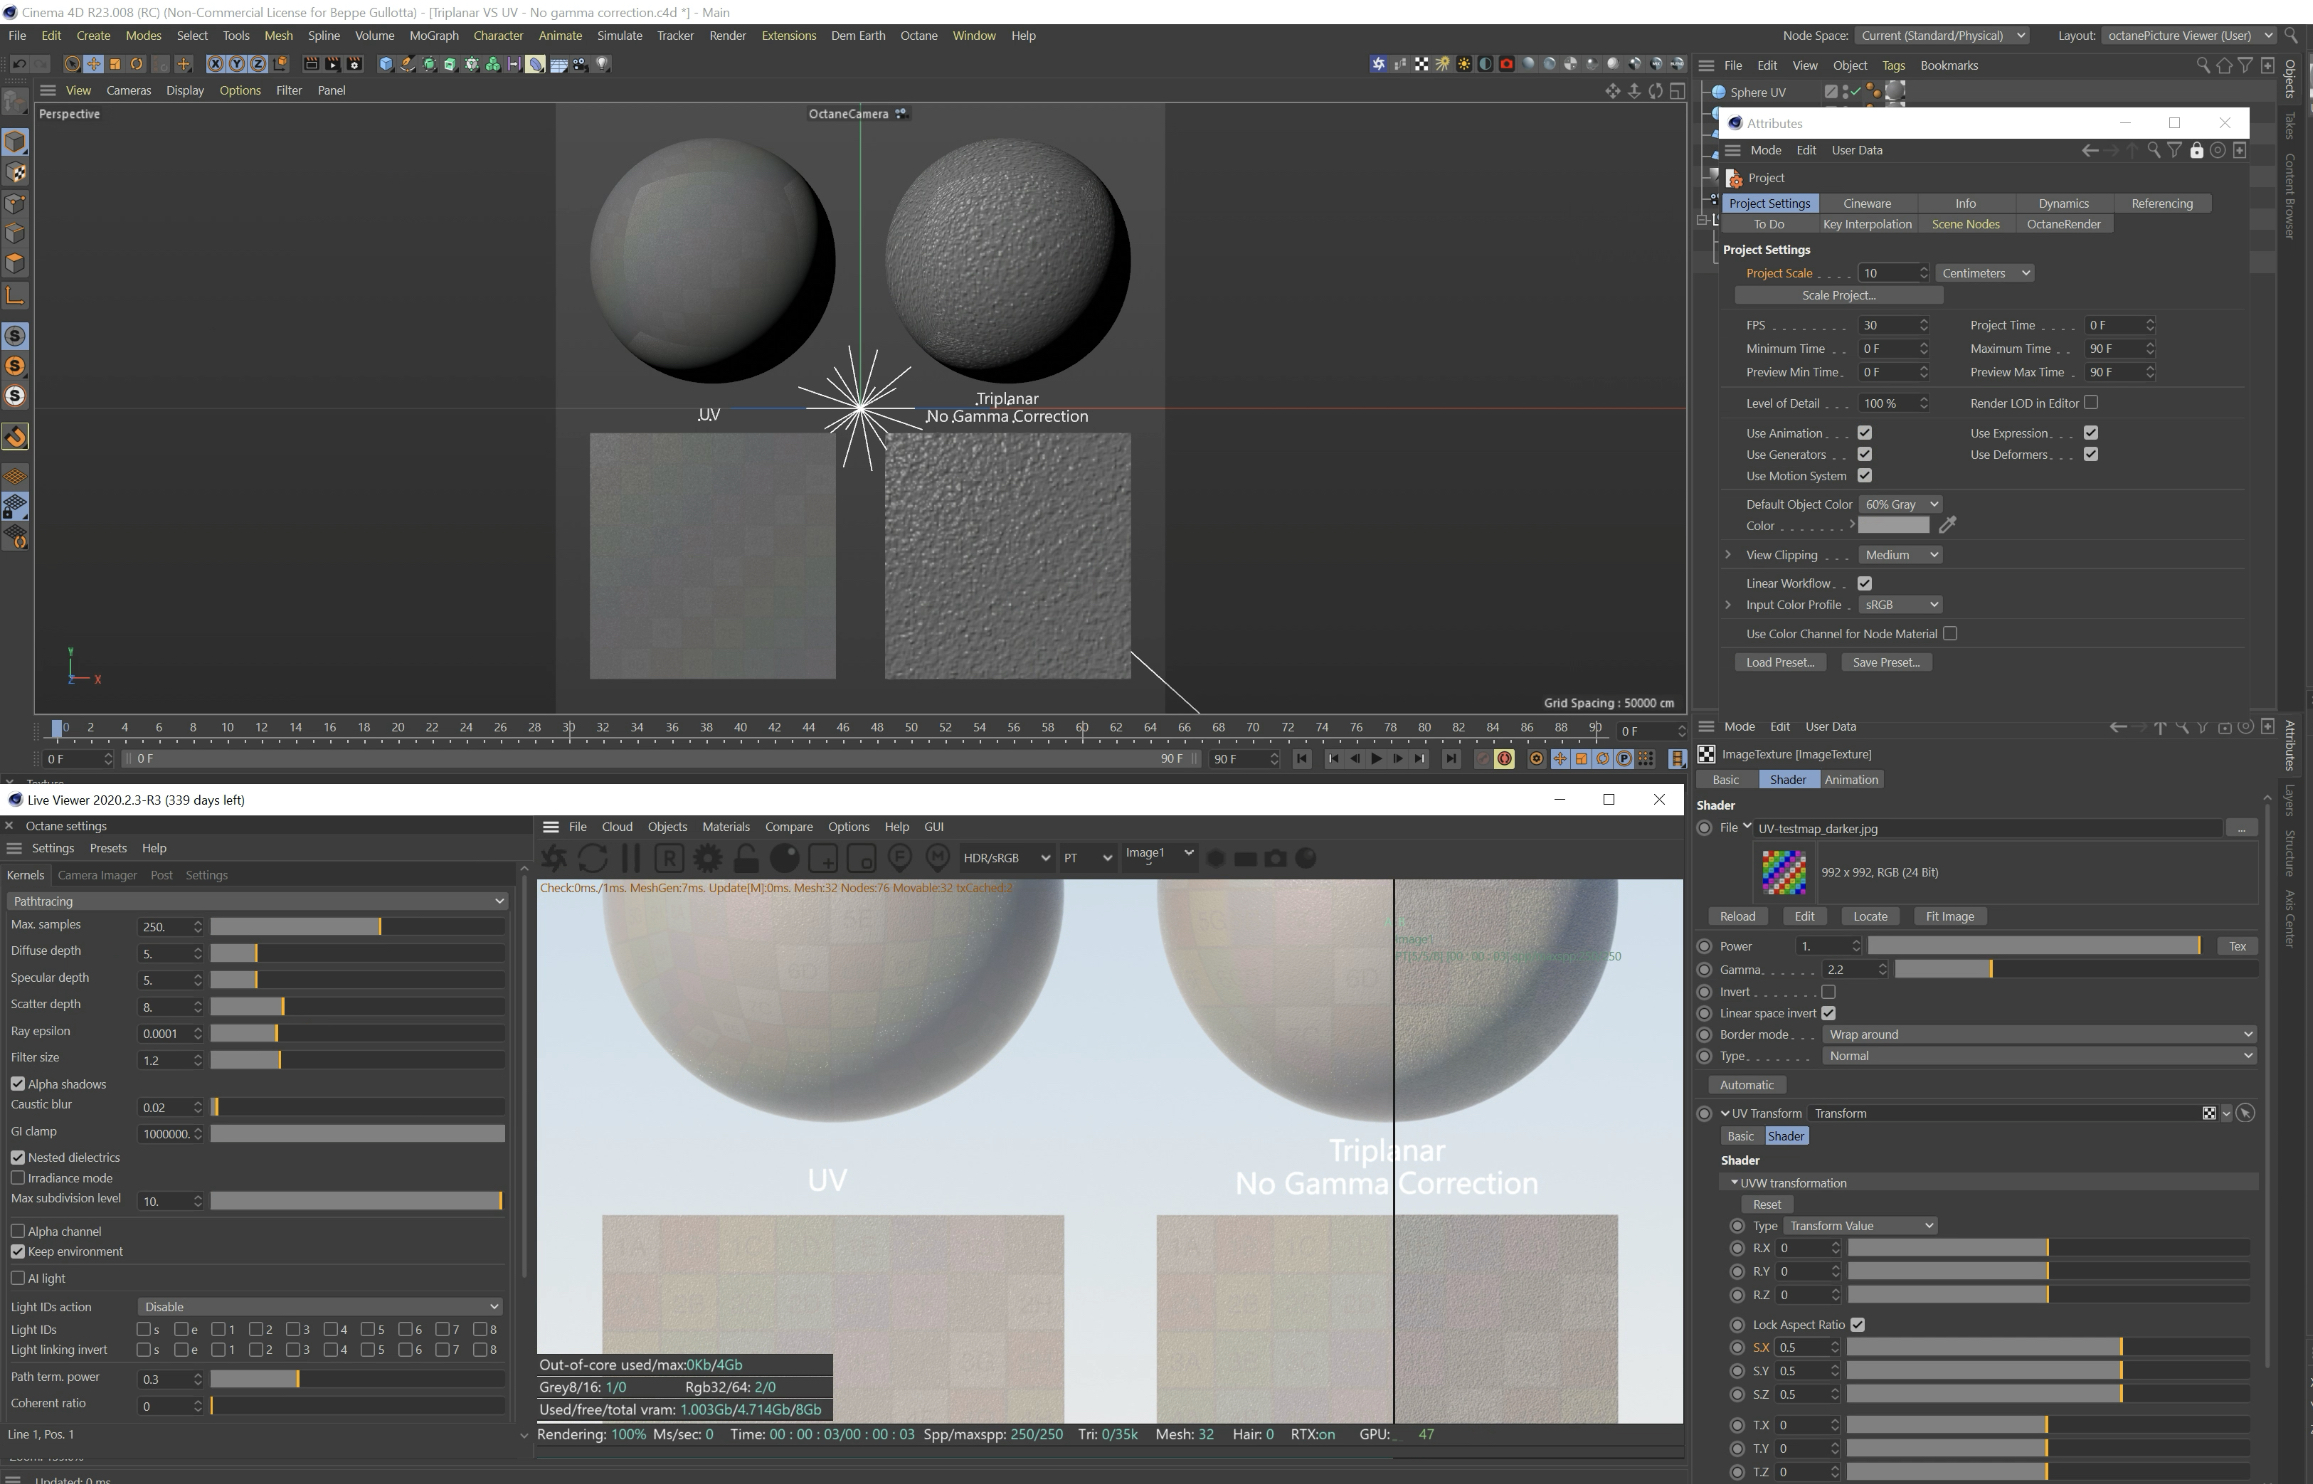Restart the render with the circular arrows icon
The image size is (2313, 1484).
[592, 858]
